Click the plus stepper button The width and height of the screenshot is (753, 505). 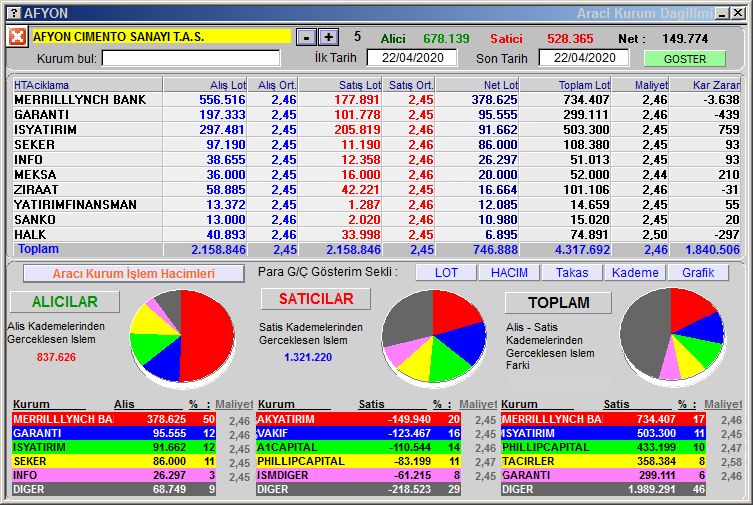pyautogui.click(x=328, y=37)
